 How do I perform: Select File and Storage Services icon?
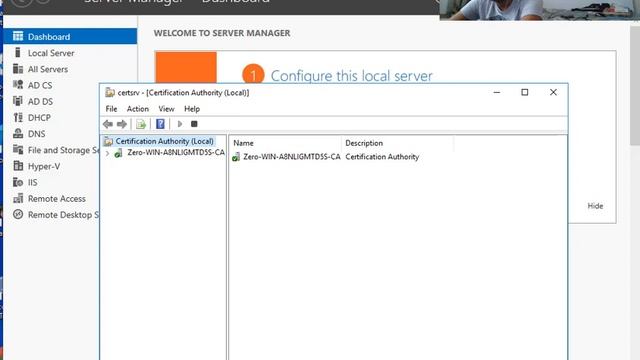[18, 149]
